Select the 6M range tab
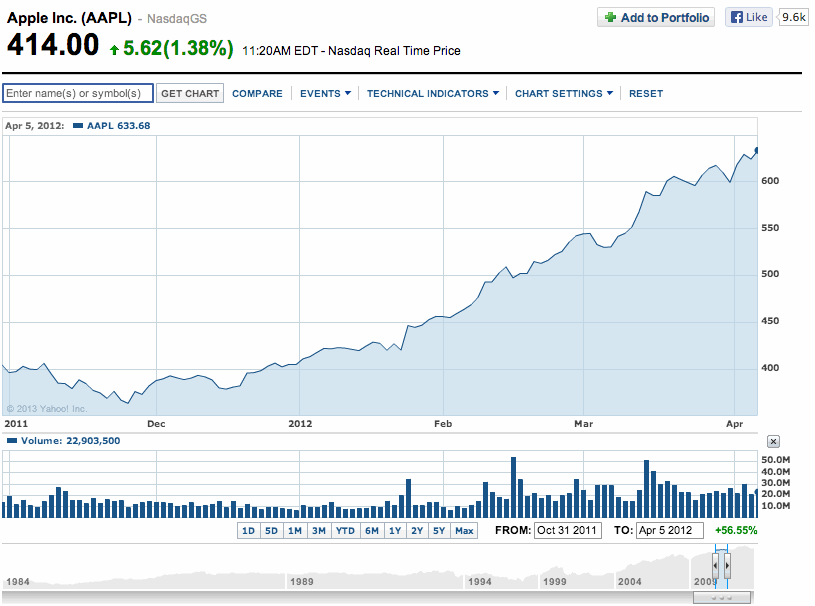This screenshot has height=606, width=815. pos(372,531)
